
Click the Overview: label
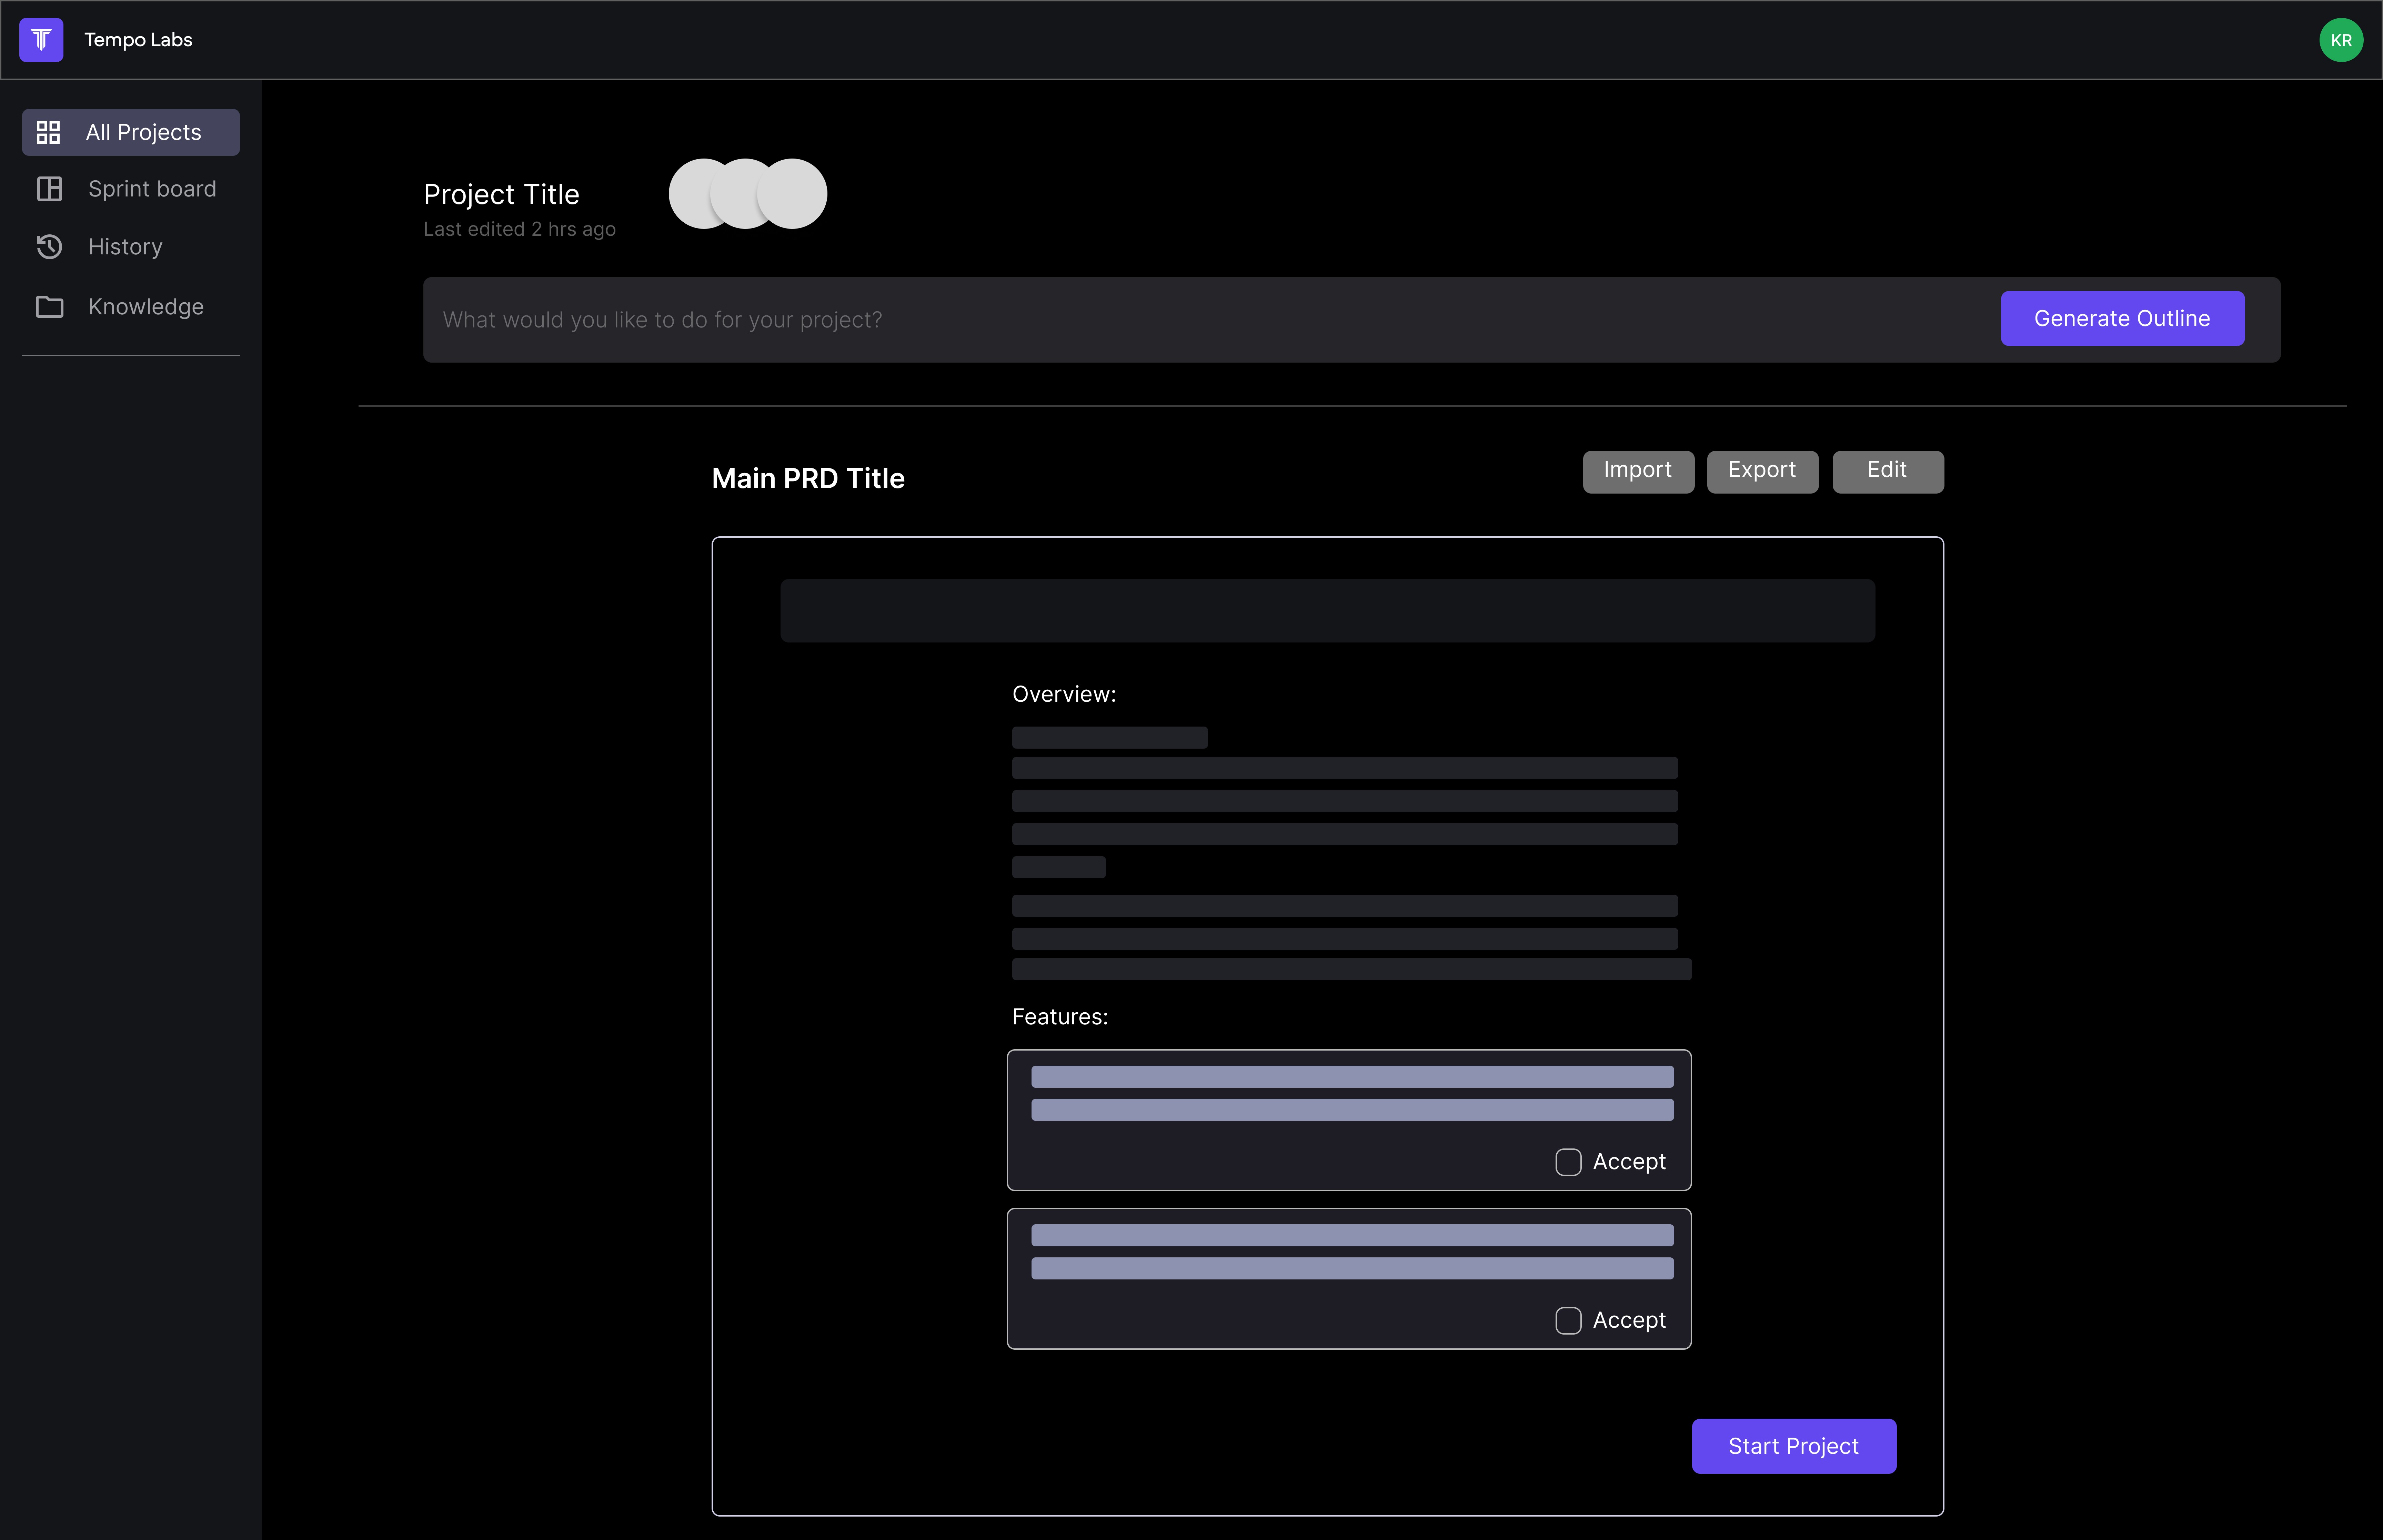click(1064, 694)
